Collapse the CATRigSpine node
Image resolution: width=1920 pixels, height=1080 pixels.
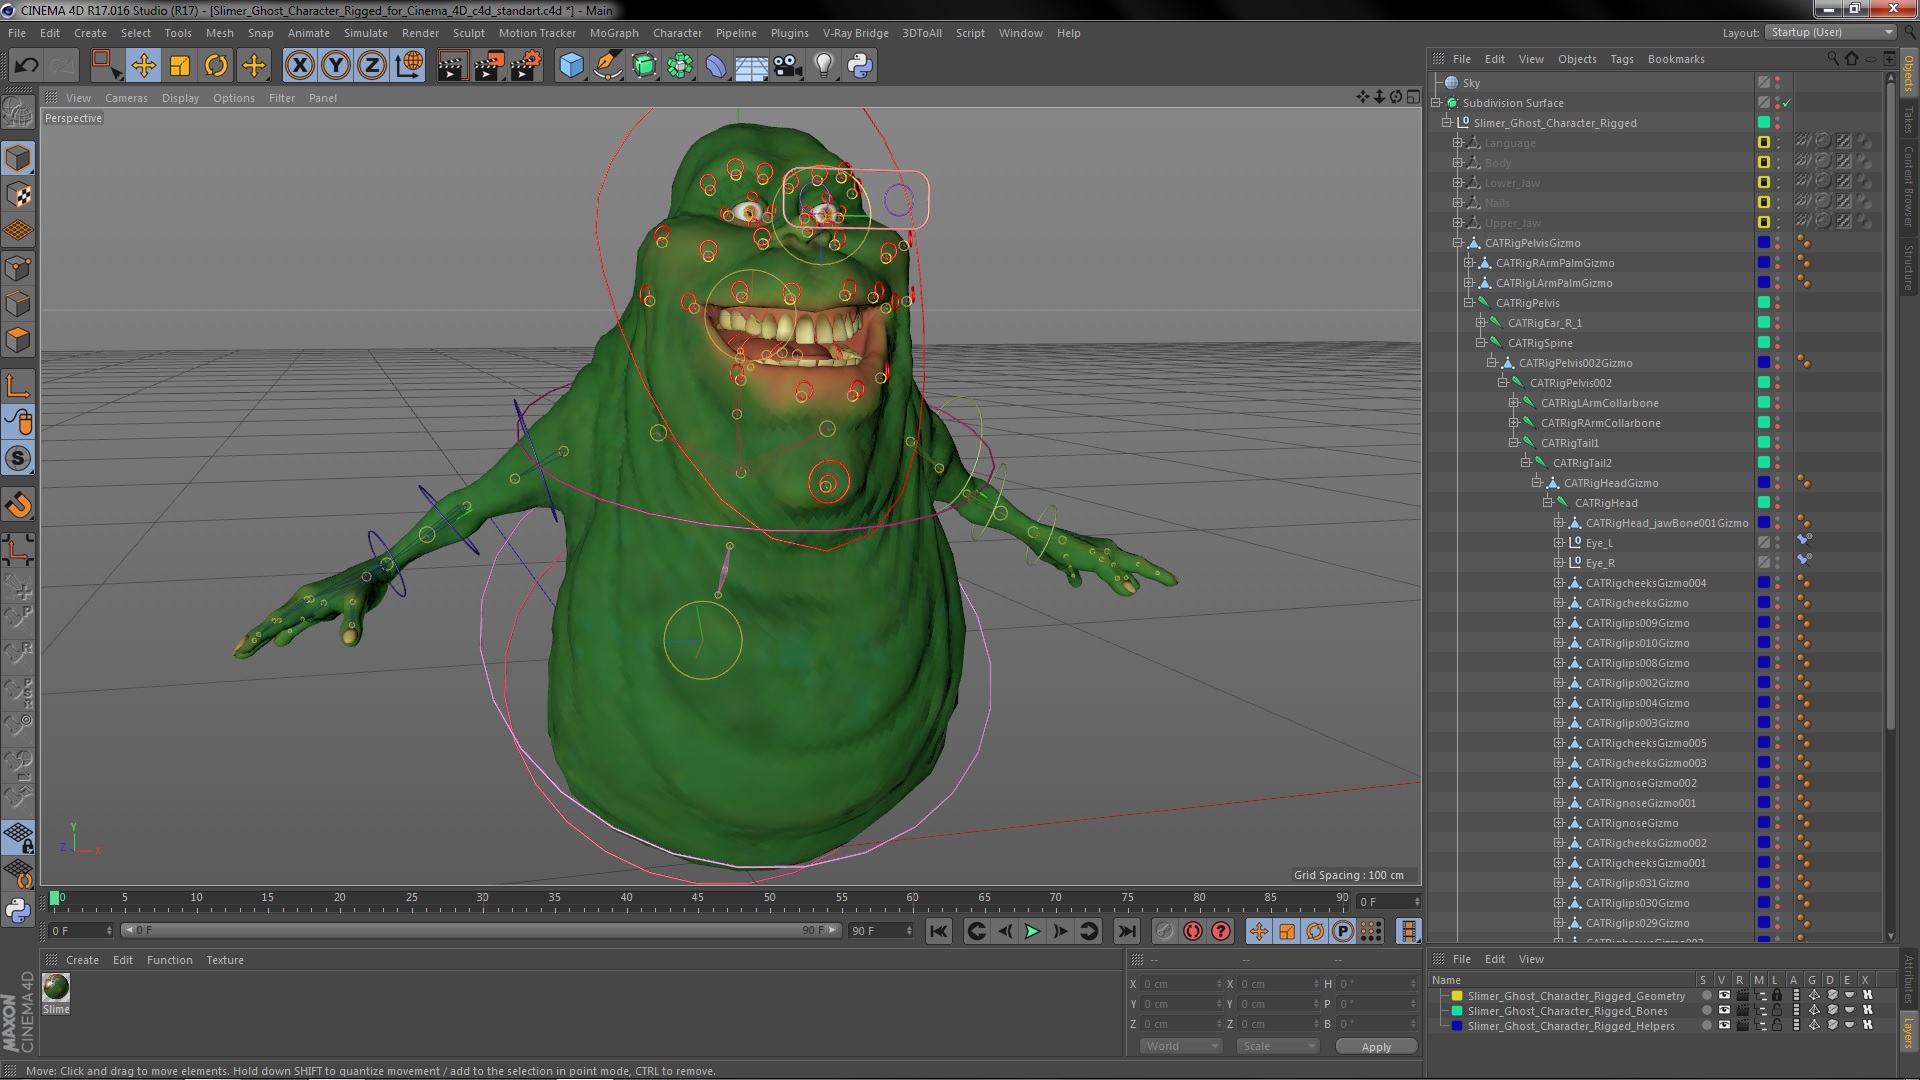[1481, 343]
